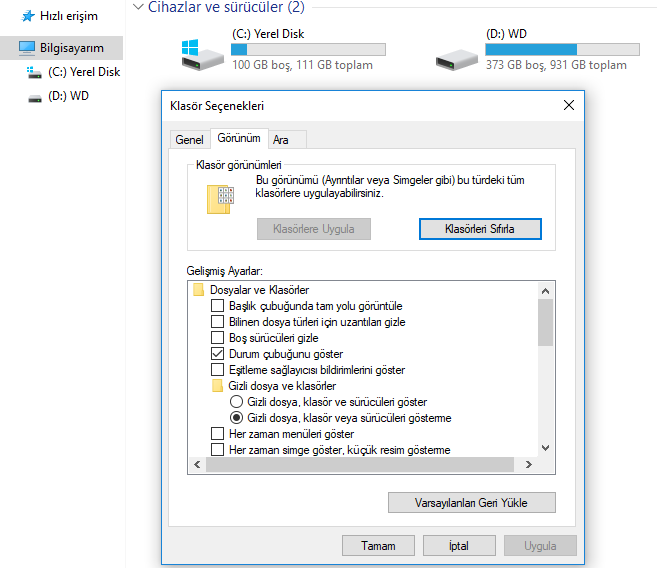Image resolution: width=657 pixels, height=568 pixels.
Task: Select (D:) WD in navigation pane
Action: tap(68, 96)
